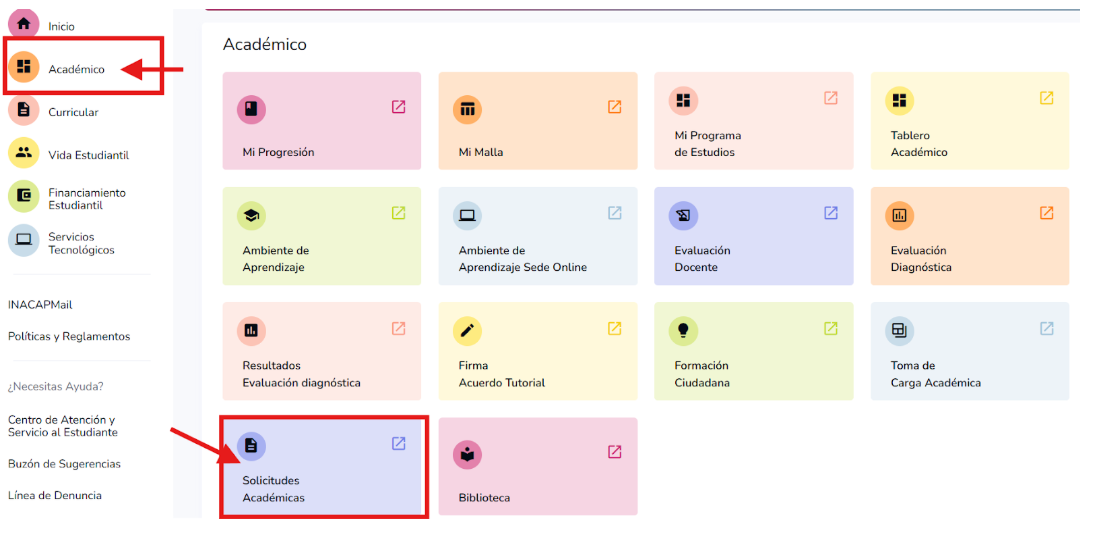Select Académico in the sidebar menu
Screen dimensions: 1095x543
point(76,69)
